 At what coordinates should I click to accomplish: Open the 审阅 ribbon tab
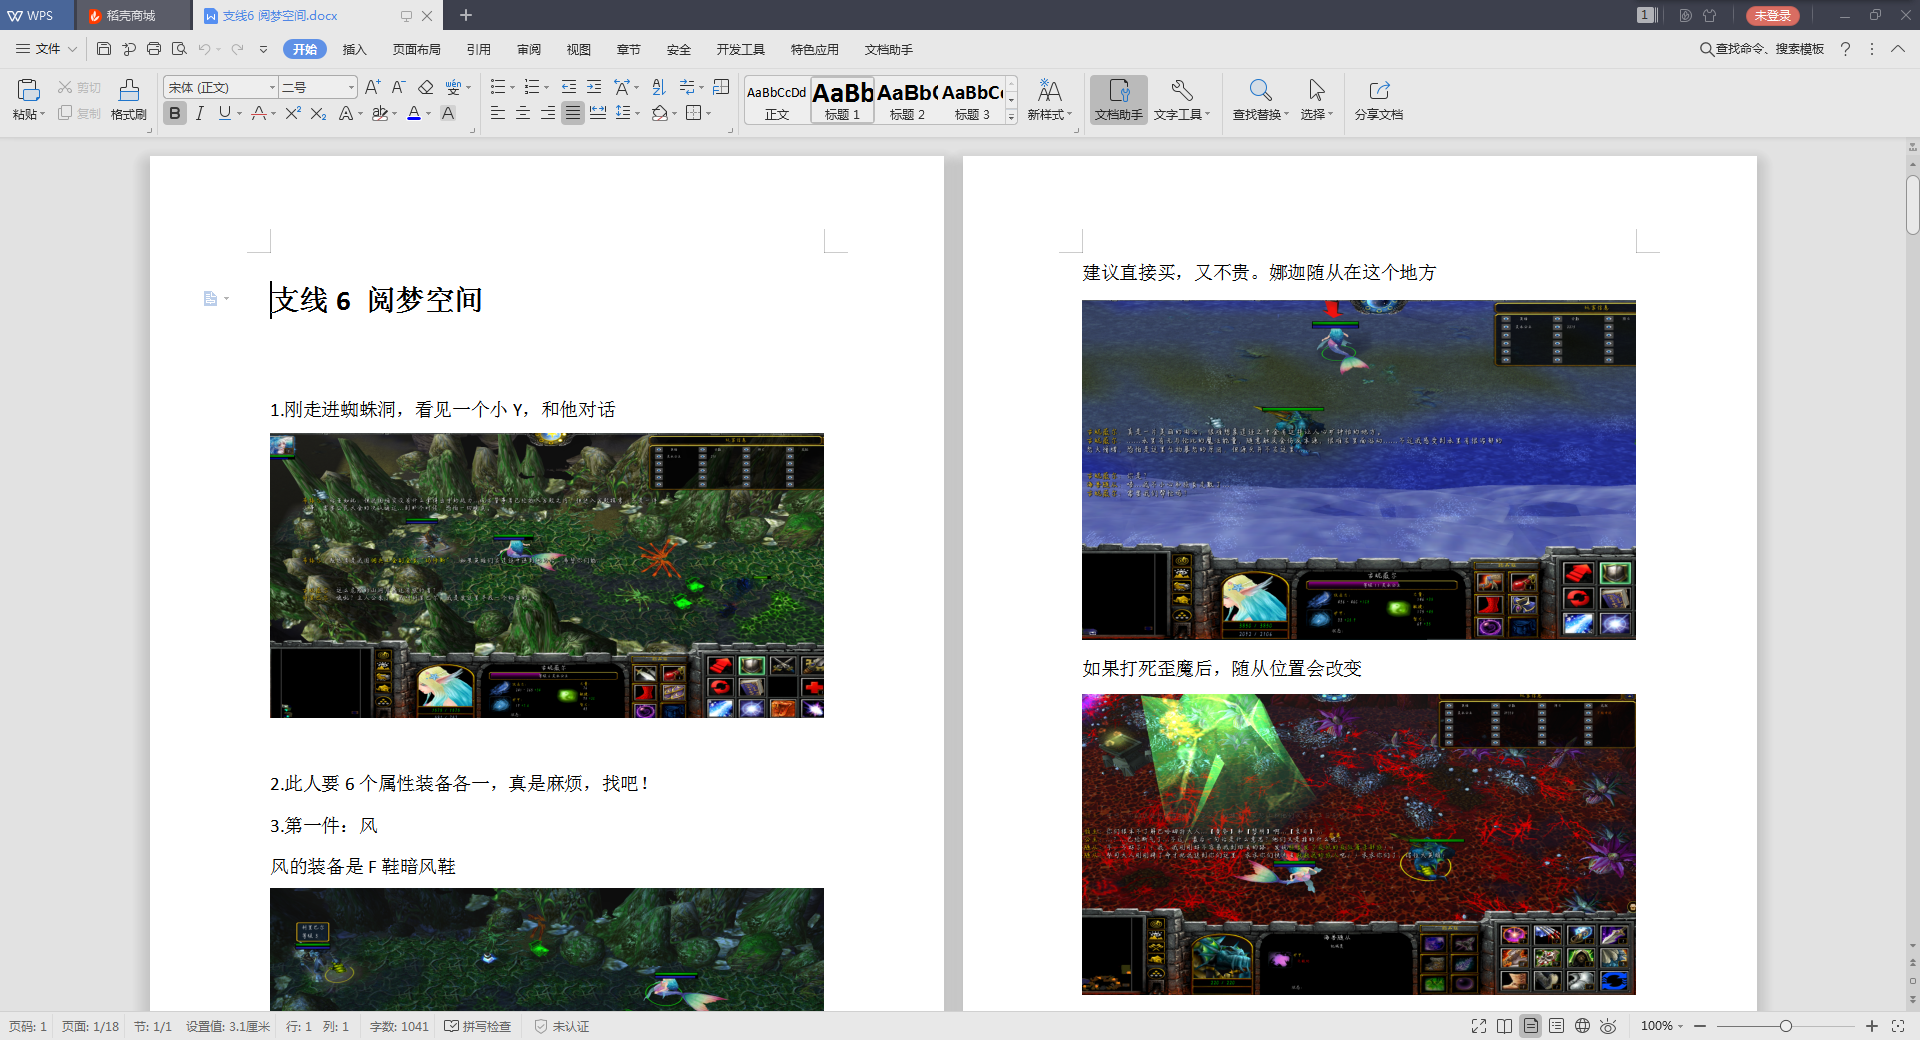coord(529,49)
